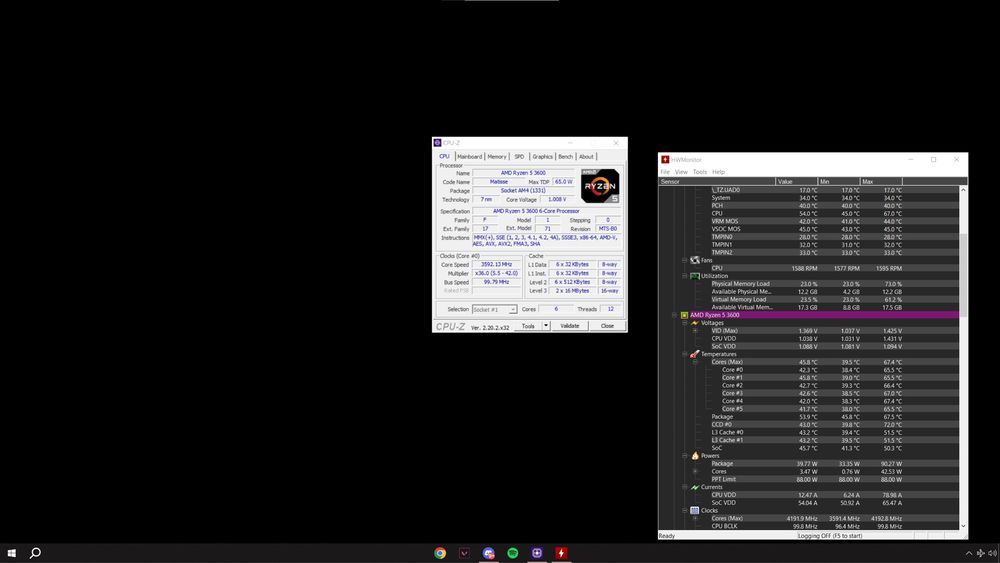The width and height of the screenshot is (1000, 563).
Task: Select the Physical Memory Load row
Action: tap(809, 284)
